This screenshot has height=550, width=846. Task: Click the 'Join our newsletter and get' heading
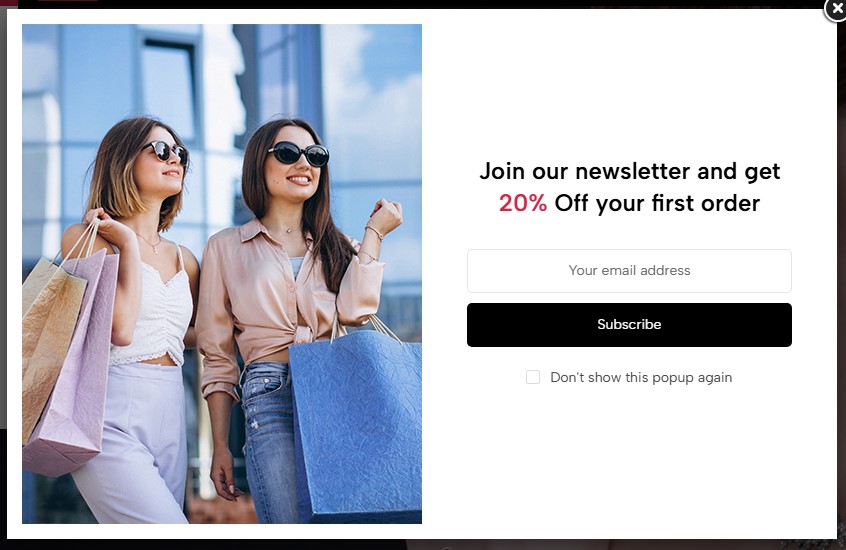pos(630,172)
